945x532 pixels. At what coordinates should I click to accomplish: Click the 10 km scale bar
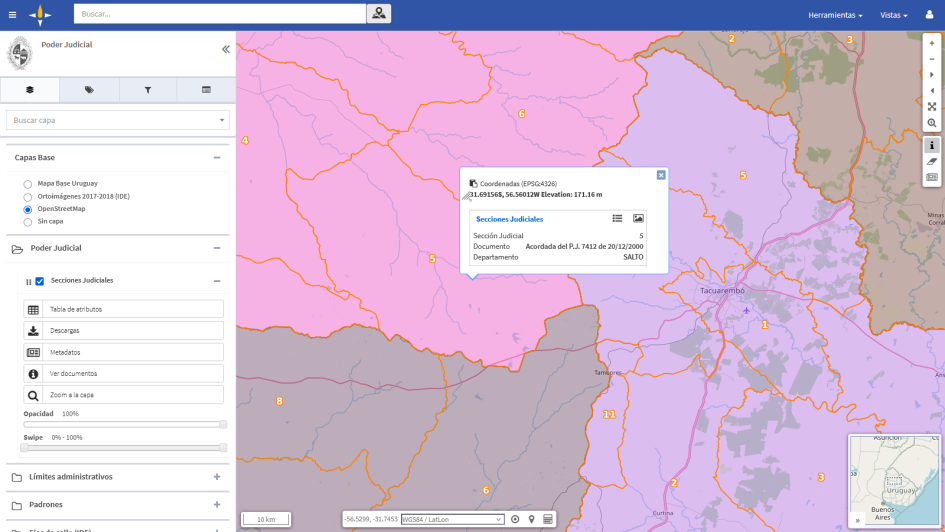[x=266, y=519]
